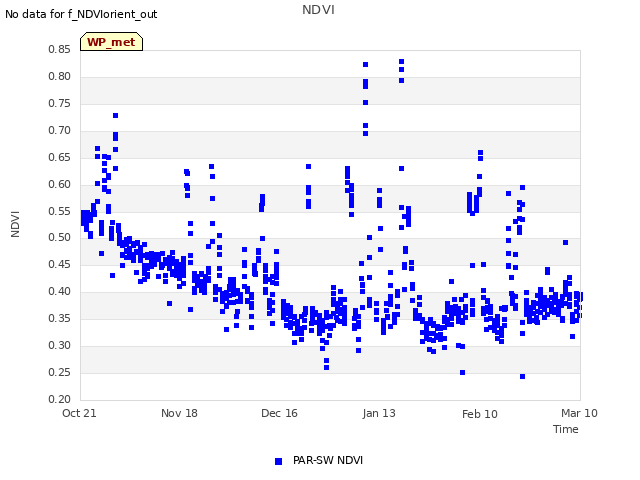Click the 'No data for f_NDVIorient_out' message
Screen dimensions: 640x480
coord(81,14)
